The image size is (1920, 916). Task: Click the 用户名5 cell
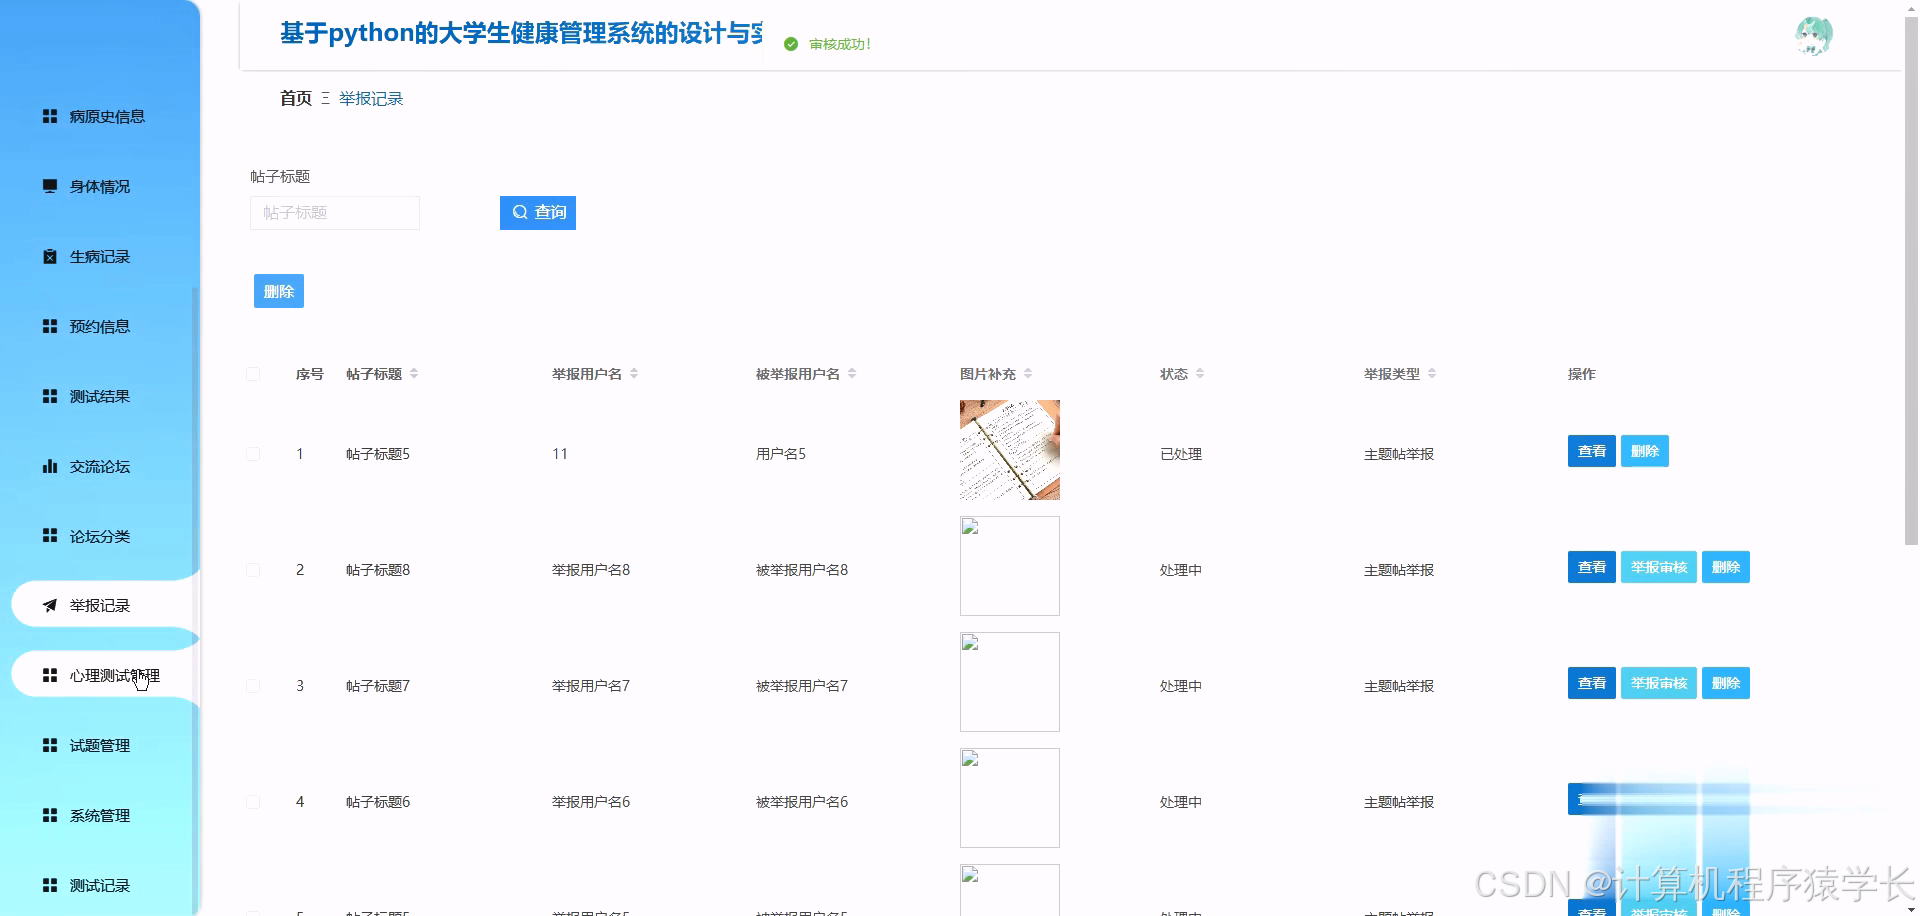click(781, 454)
